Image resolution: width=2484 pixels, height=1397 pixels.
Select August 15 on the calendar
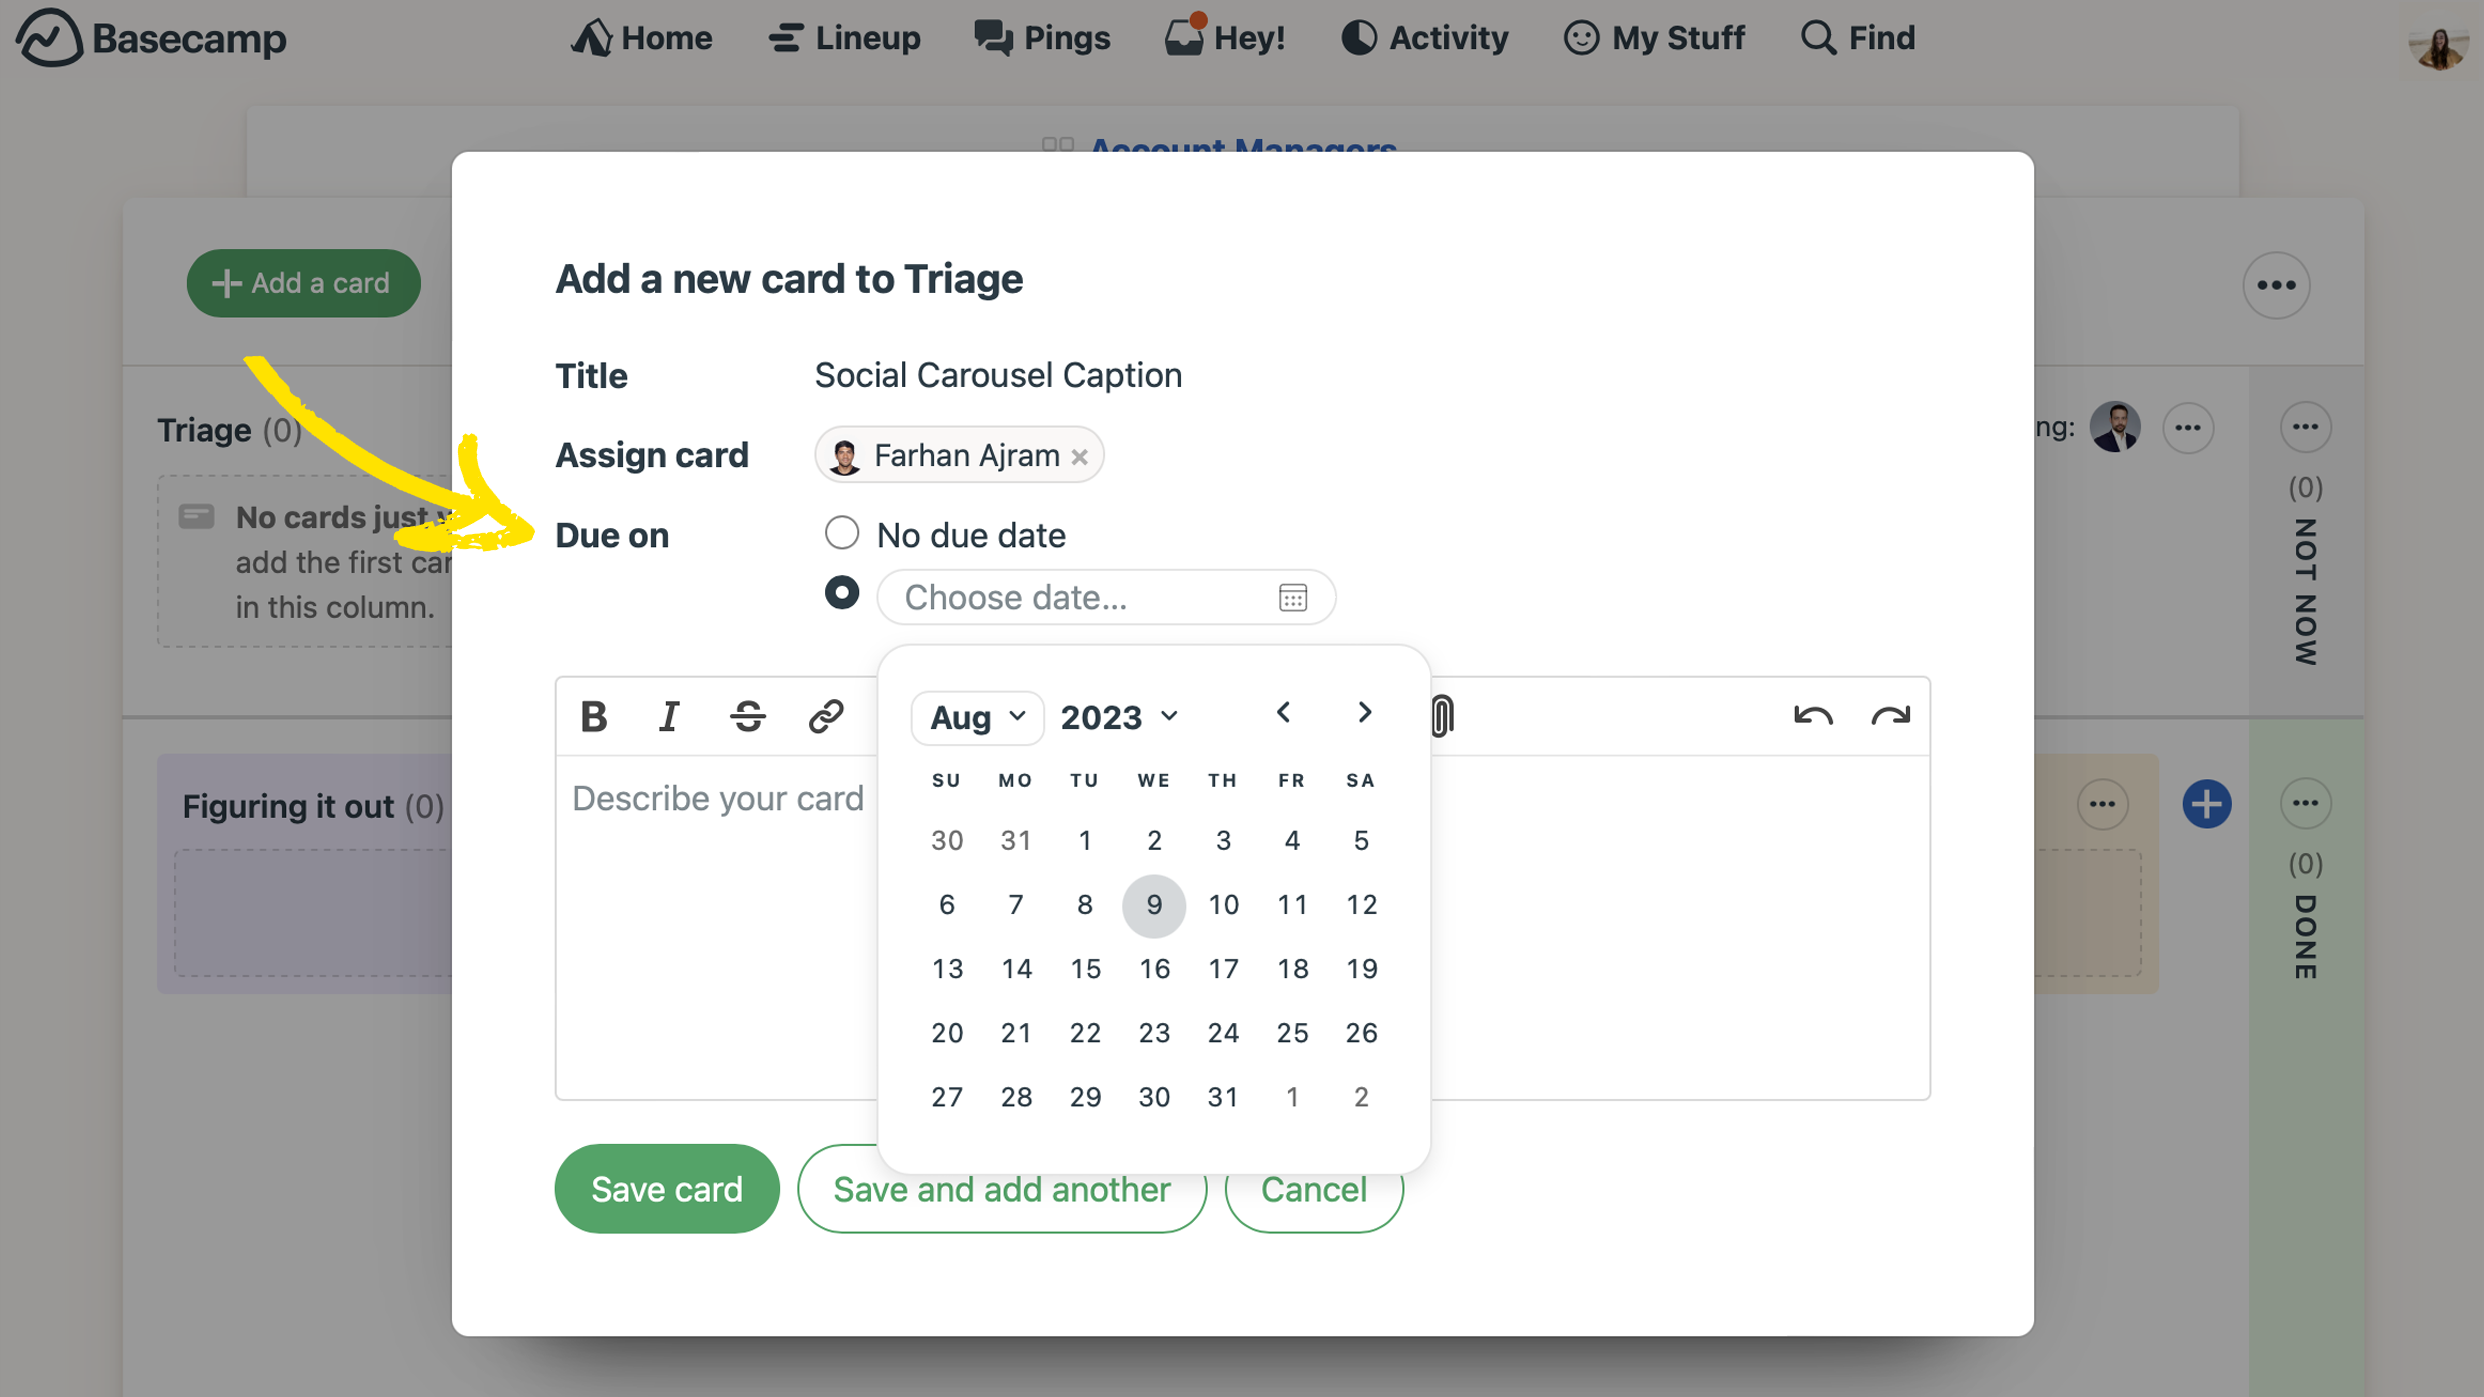click(x=1085, y=967)
